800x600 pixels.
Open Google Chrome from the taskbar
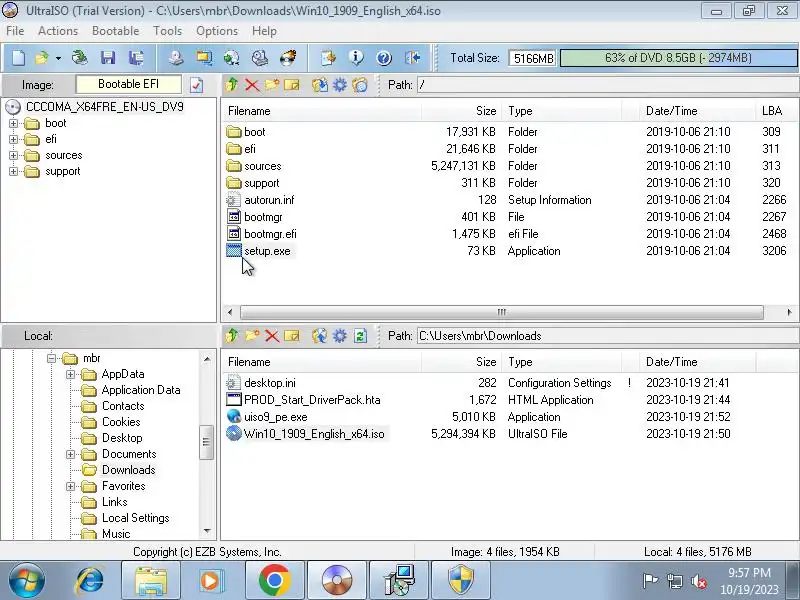pyautogui.click(x=274, y=580)
